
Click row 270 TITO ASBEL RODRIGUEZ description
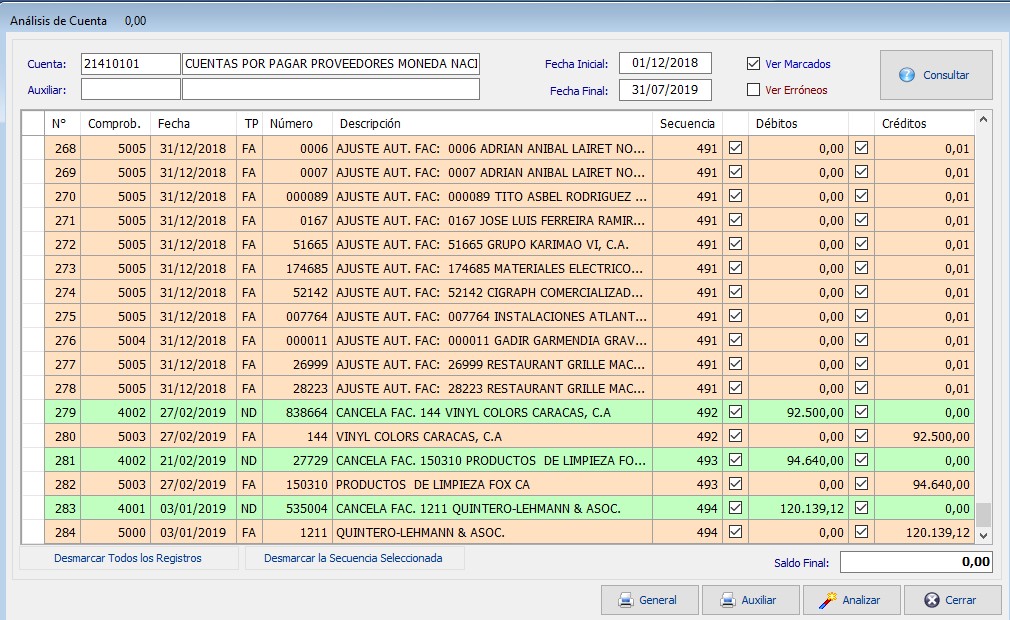tap(491, 196)
